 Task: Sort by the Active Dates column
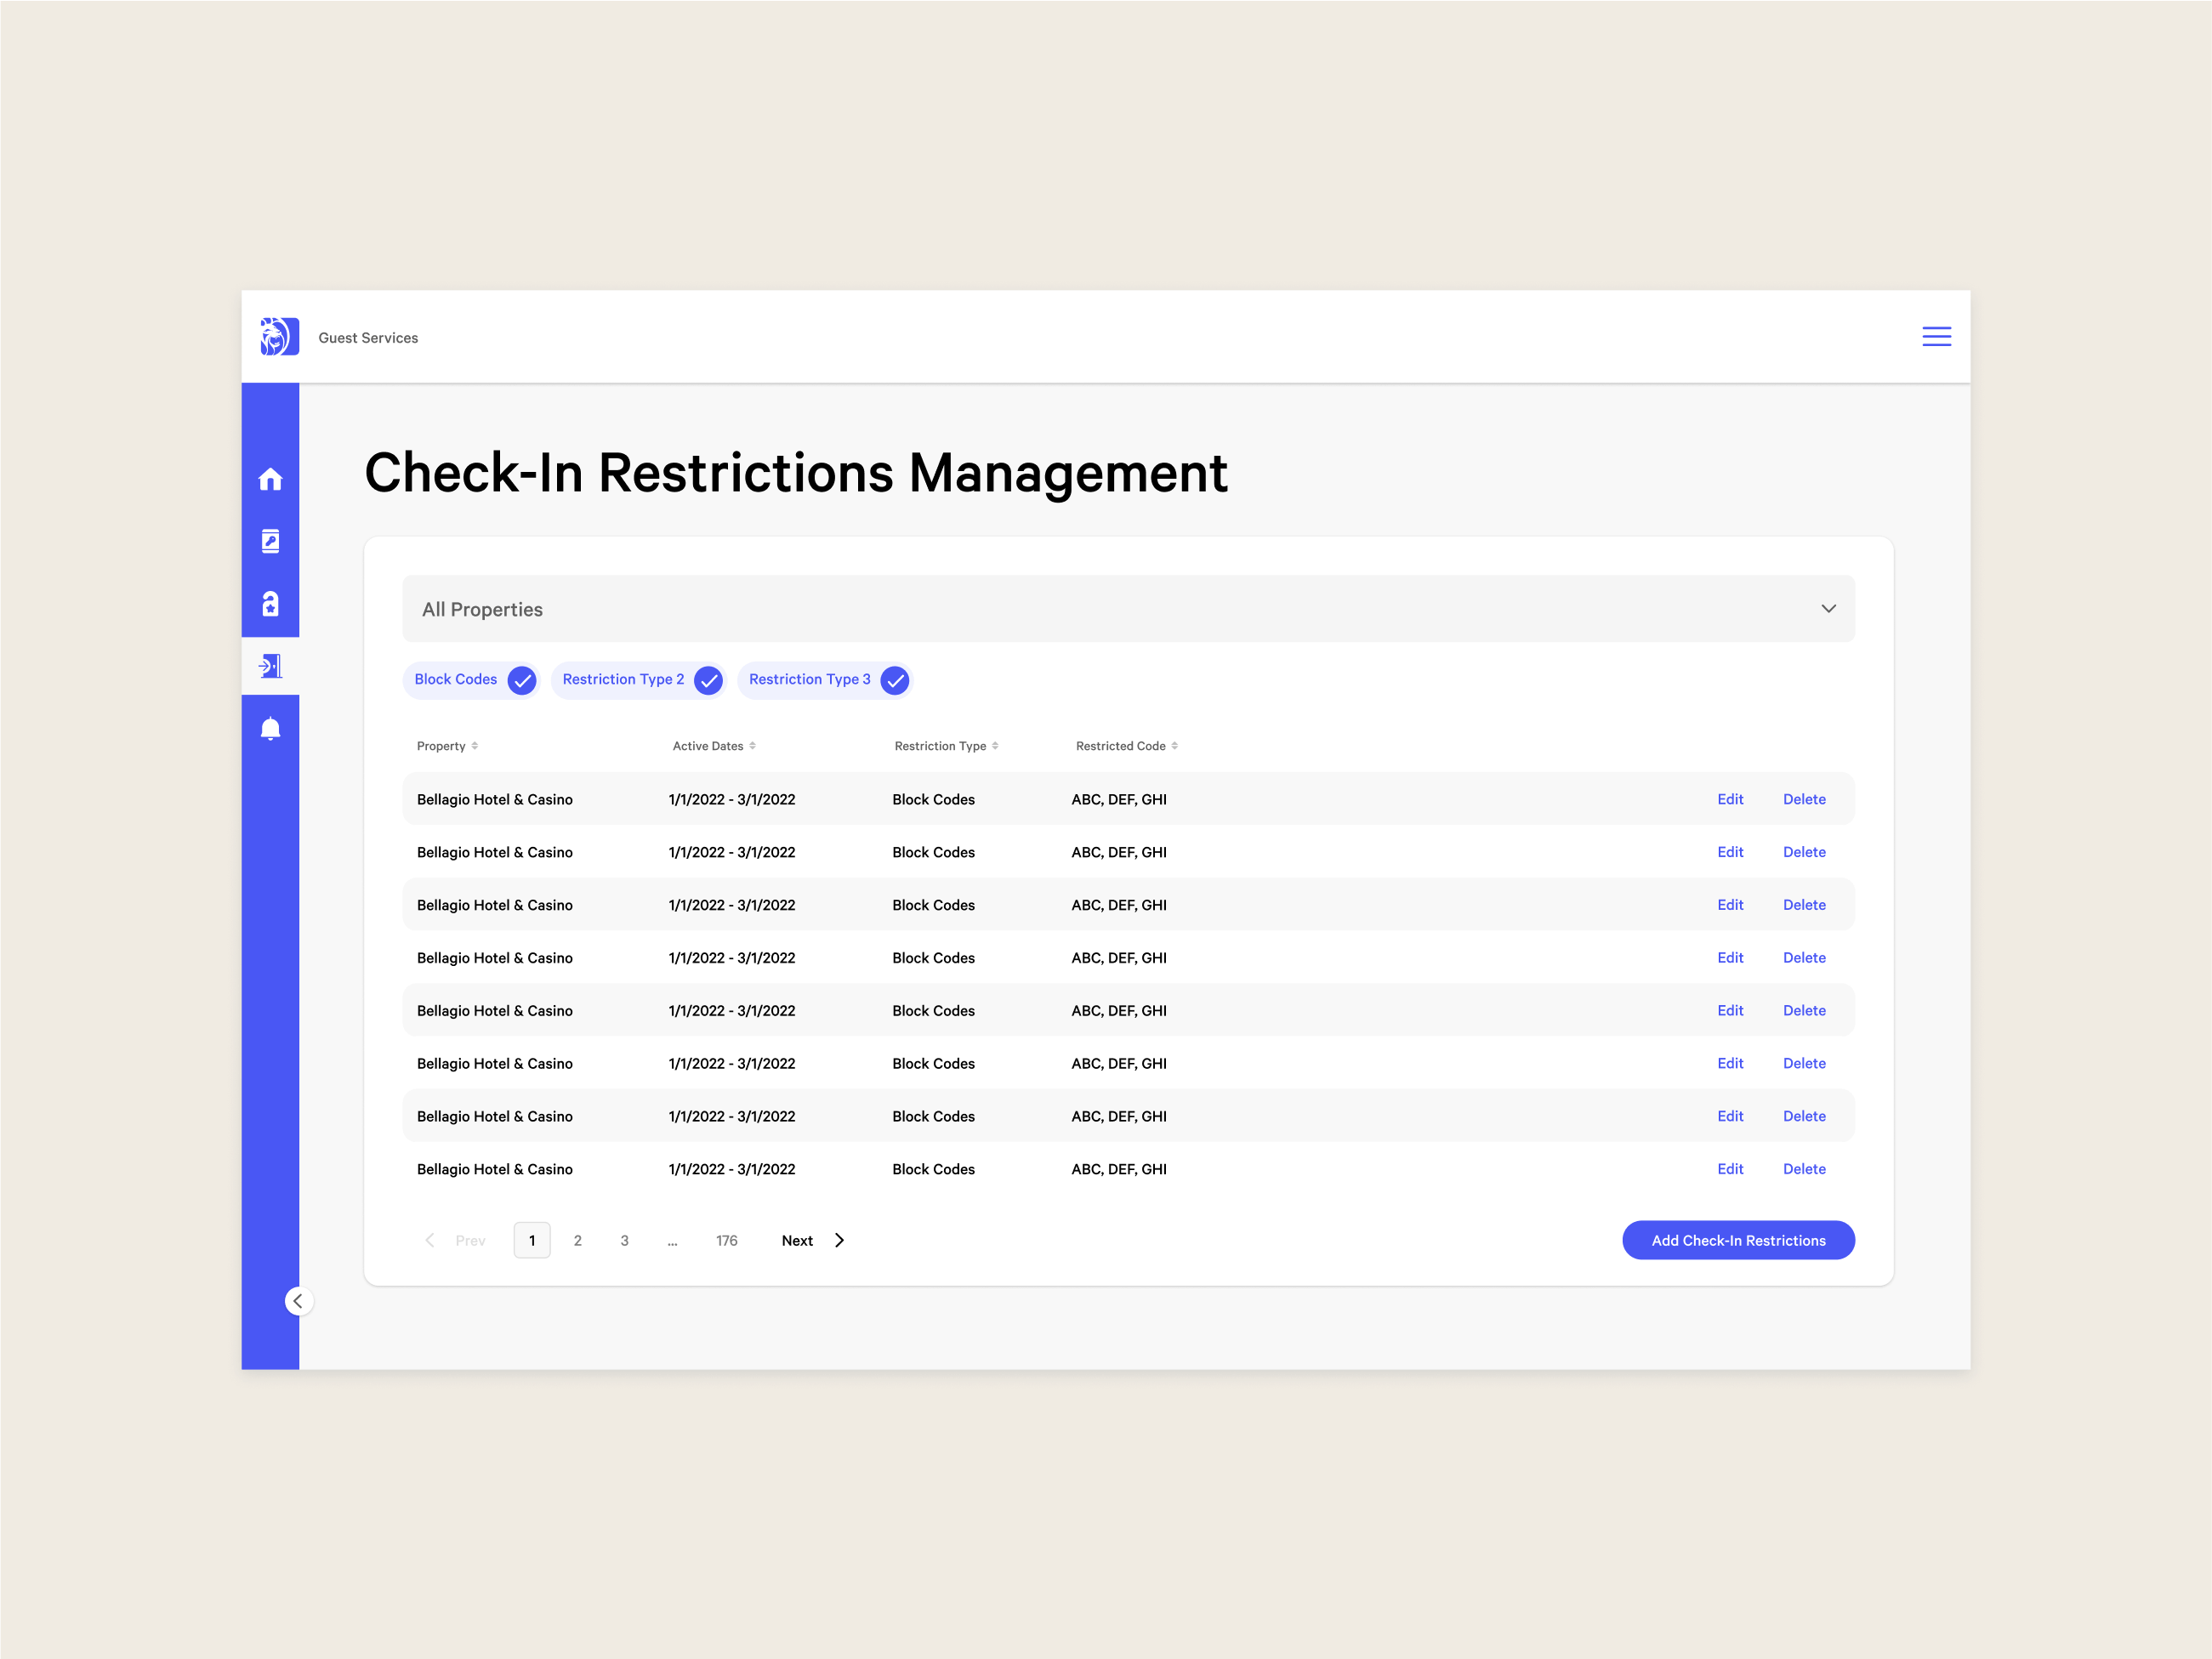point(752,746)
